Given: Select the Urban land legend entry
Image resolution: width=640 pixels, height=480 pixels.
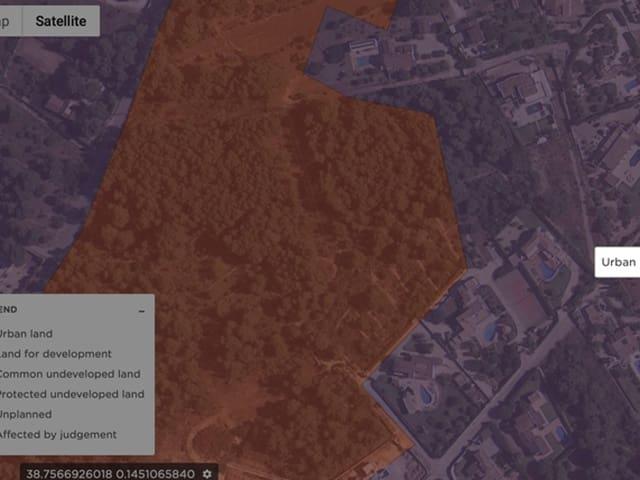Looking at the screenshot, I should coord(26,333).
